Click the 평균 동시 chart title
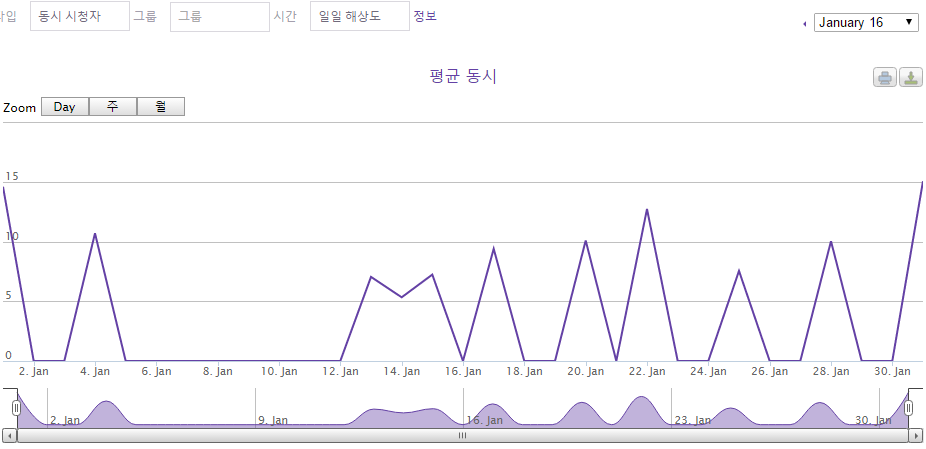This screenshot has width=926, height=449. point(463,77)
